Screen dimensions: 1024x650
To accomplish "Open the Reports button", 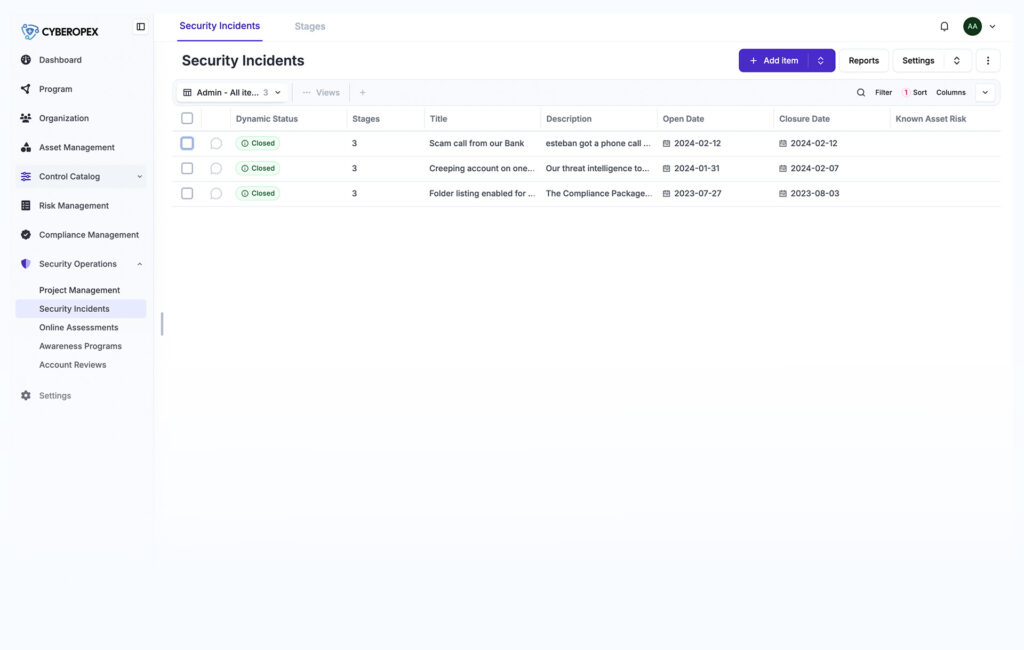I will 863,61.
